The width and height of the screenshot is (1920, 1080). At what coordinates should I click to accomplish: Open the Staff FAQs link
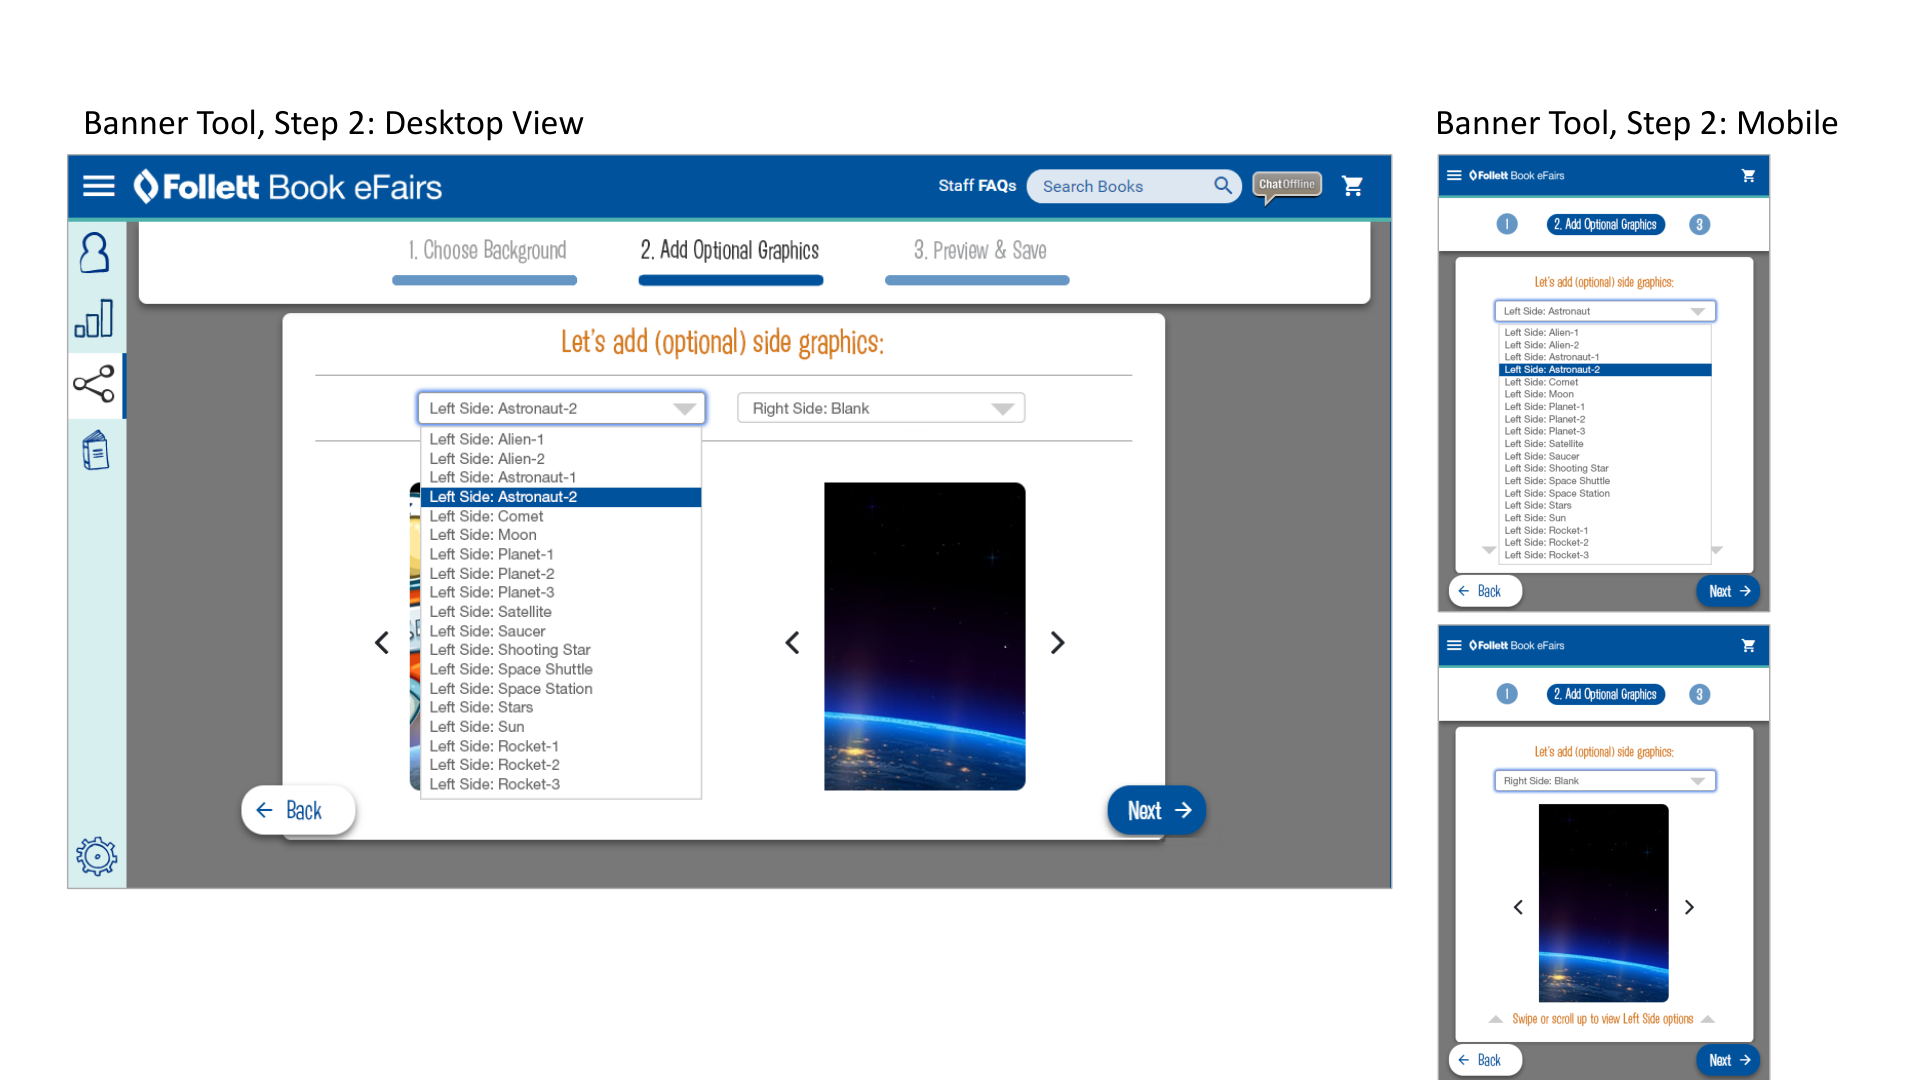pos(977,186)
